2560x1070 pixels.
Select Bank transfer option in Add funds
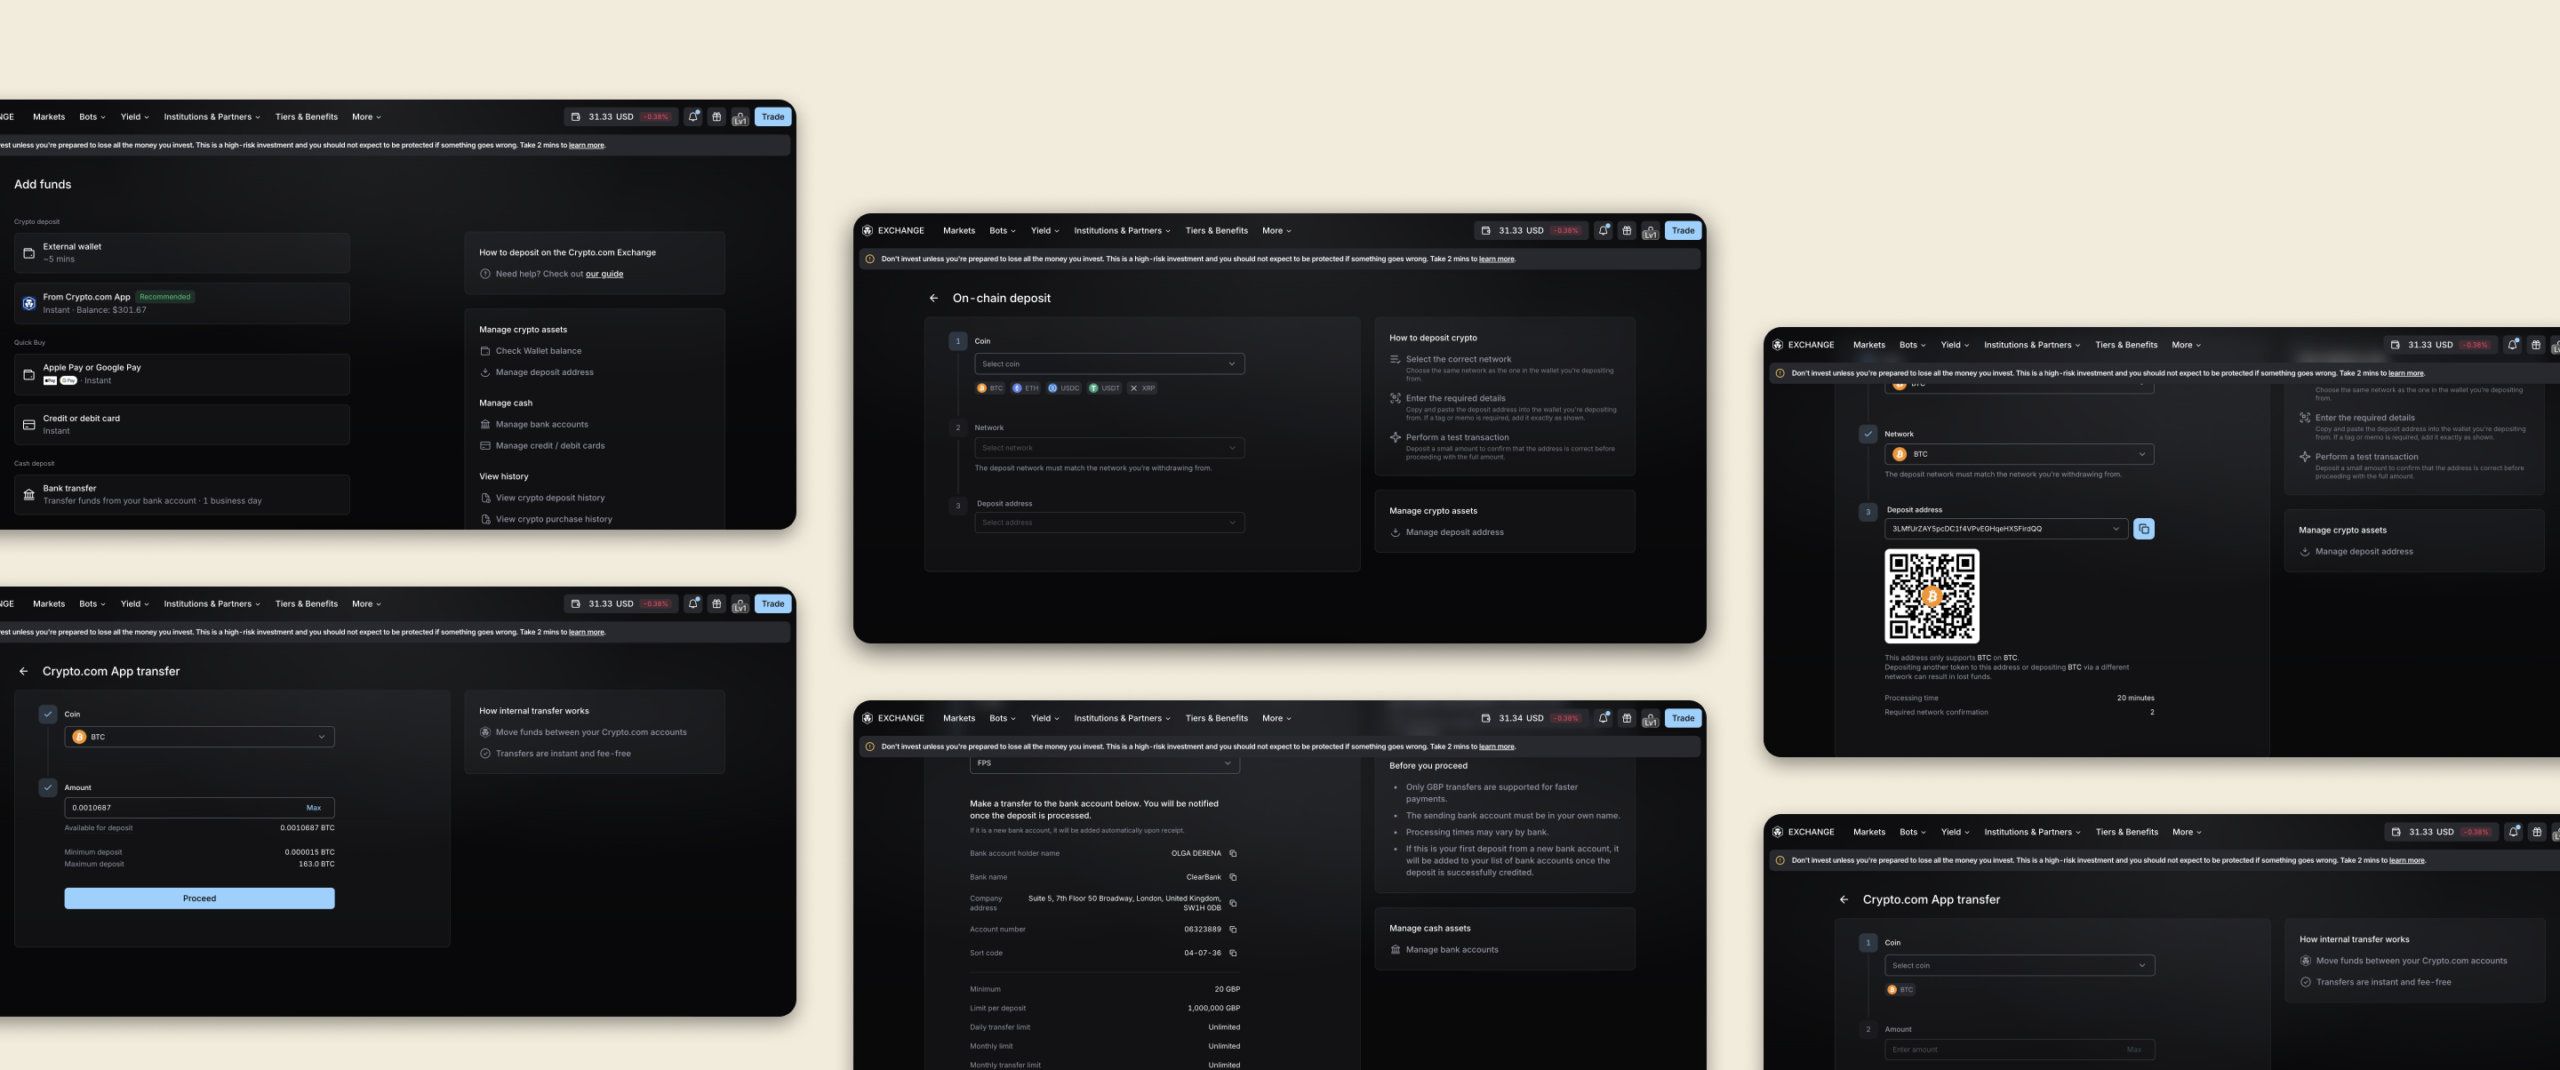(x=182, y=495)
